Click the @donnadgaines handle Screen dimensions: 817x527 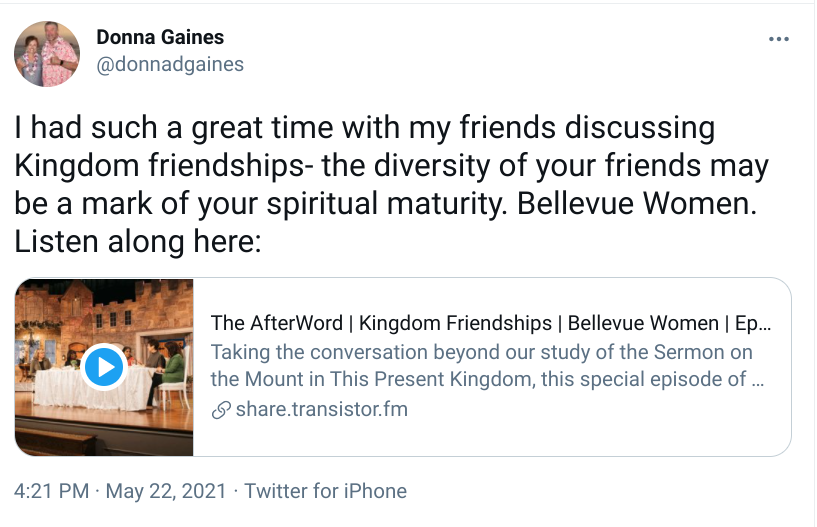169,64
